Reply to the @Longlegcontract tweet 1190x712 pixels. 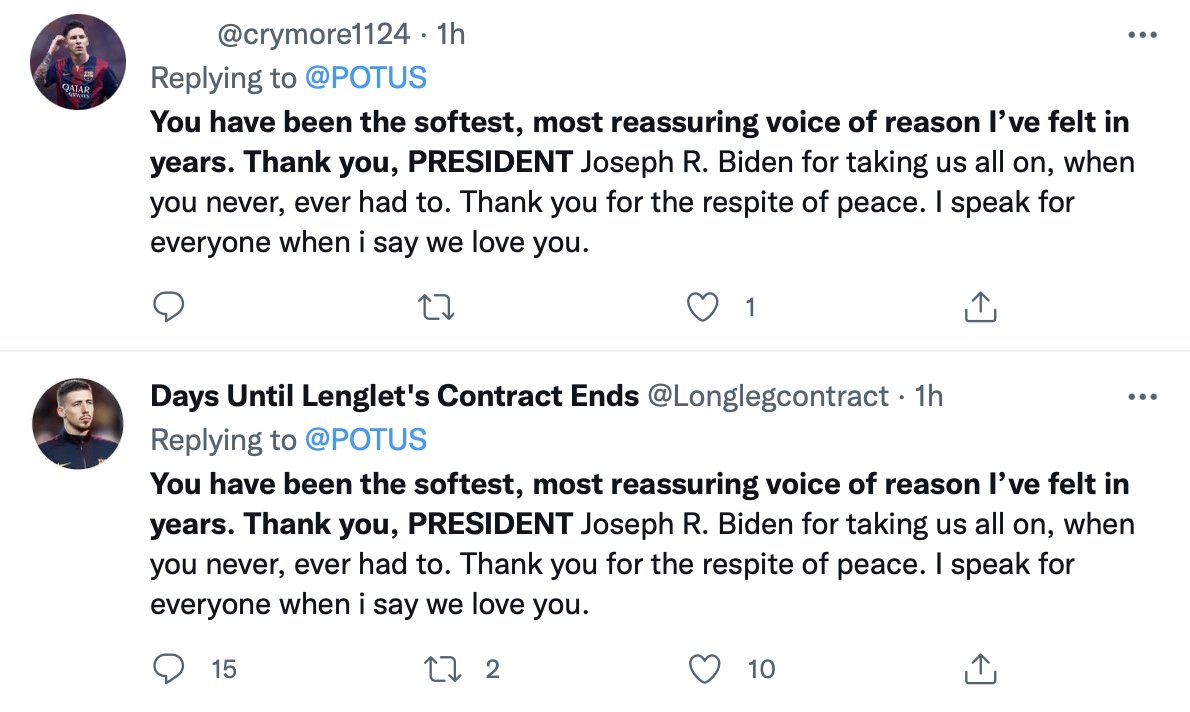pos(170,668)
